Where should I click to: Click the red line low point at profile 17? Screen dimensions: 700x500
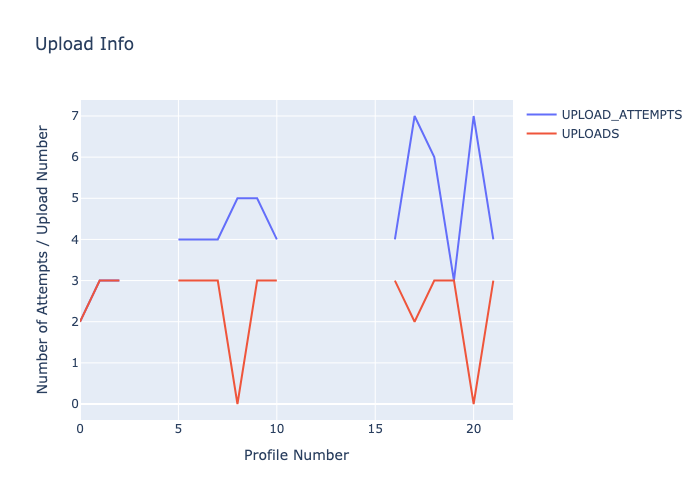point(414,321)
